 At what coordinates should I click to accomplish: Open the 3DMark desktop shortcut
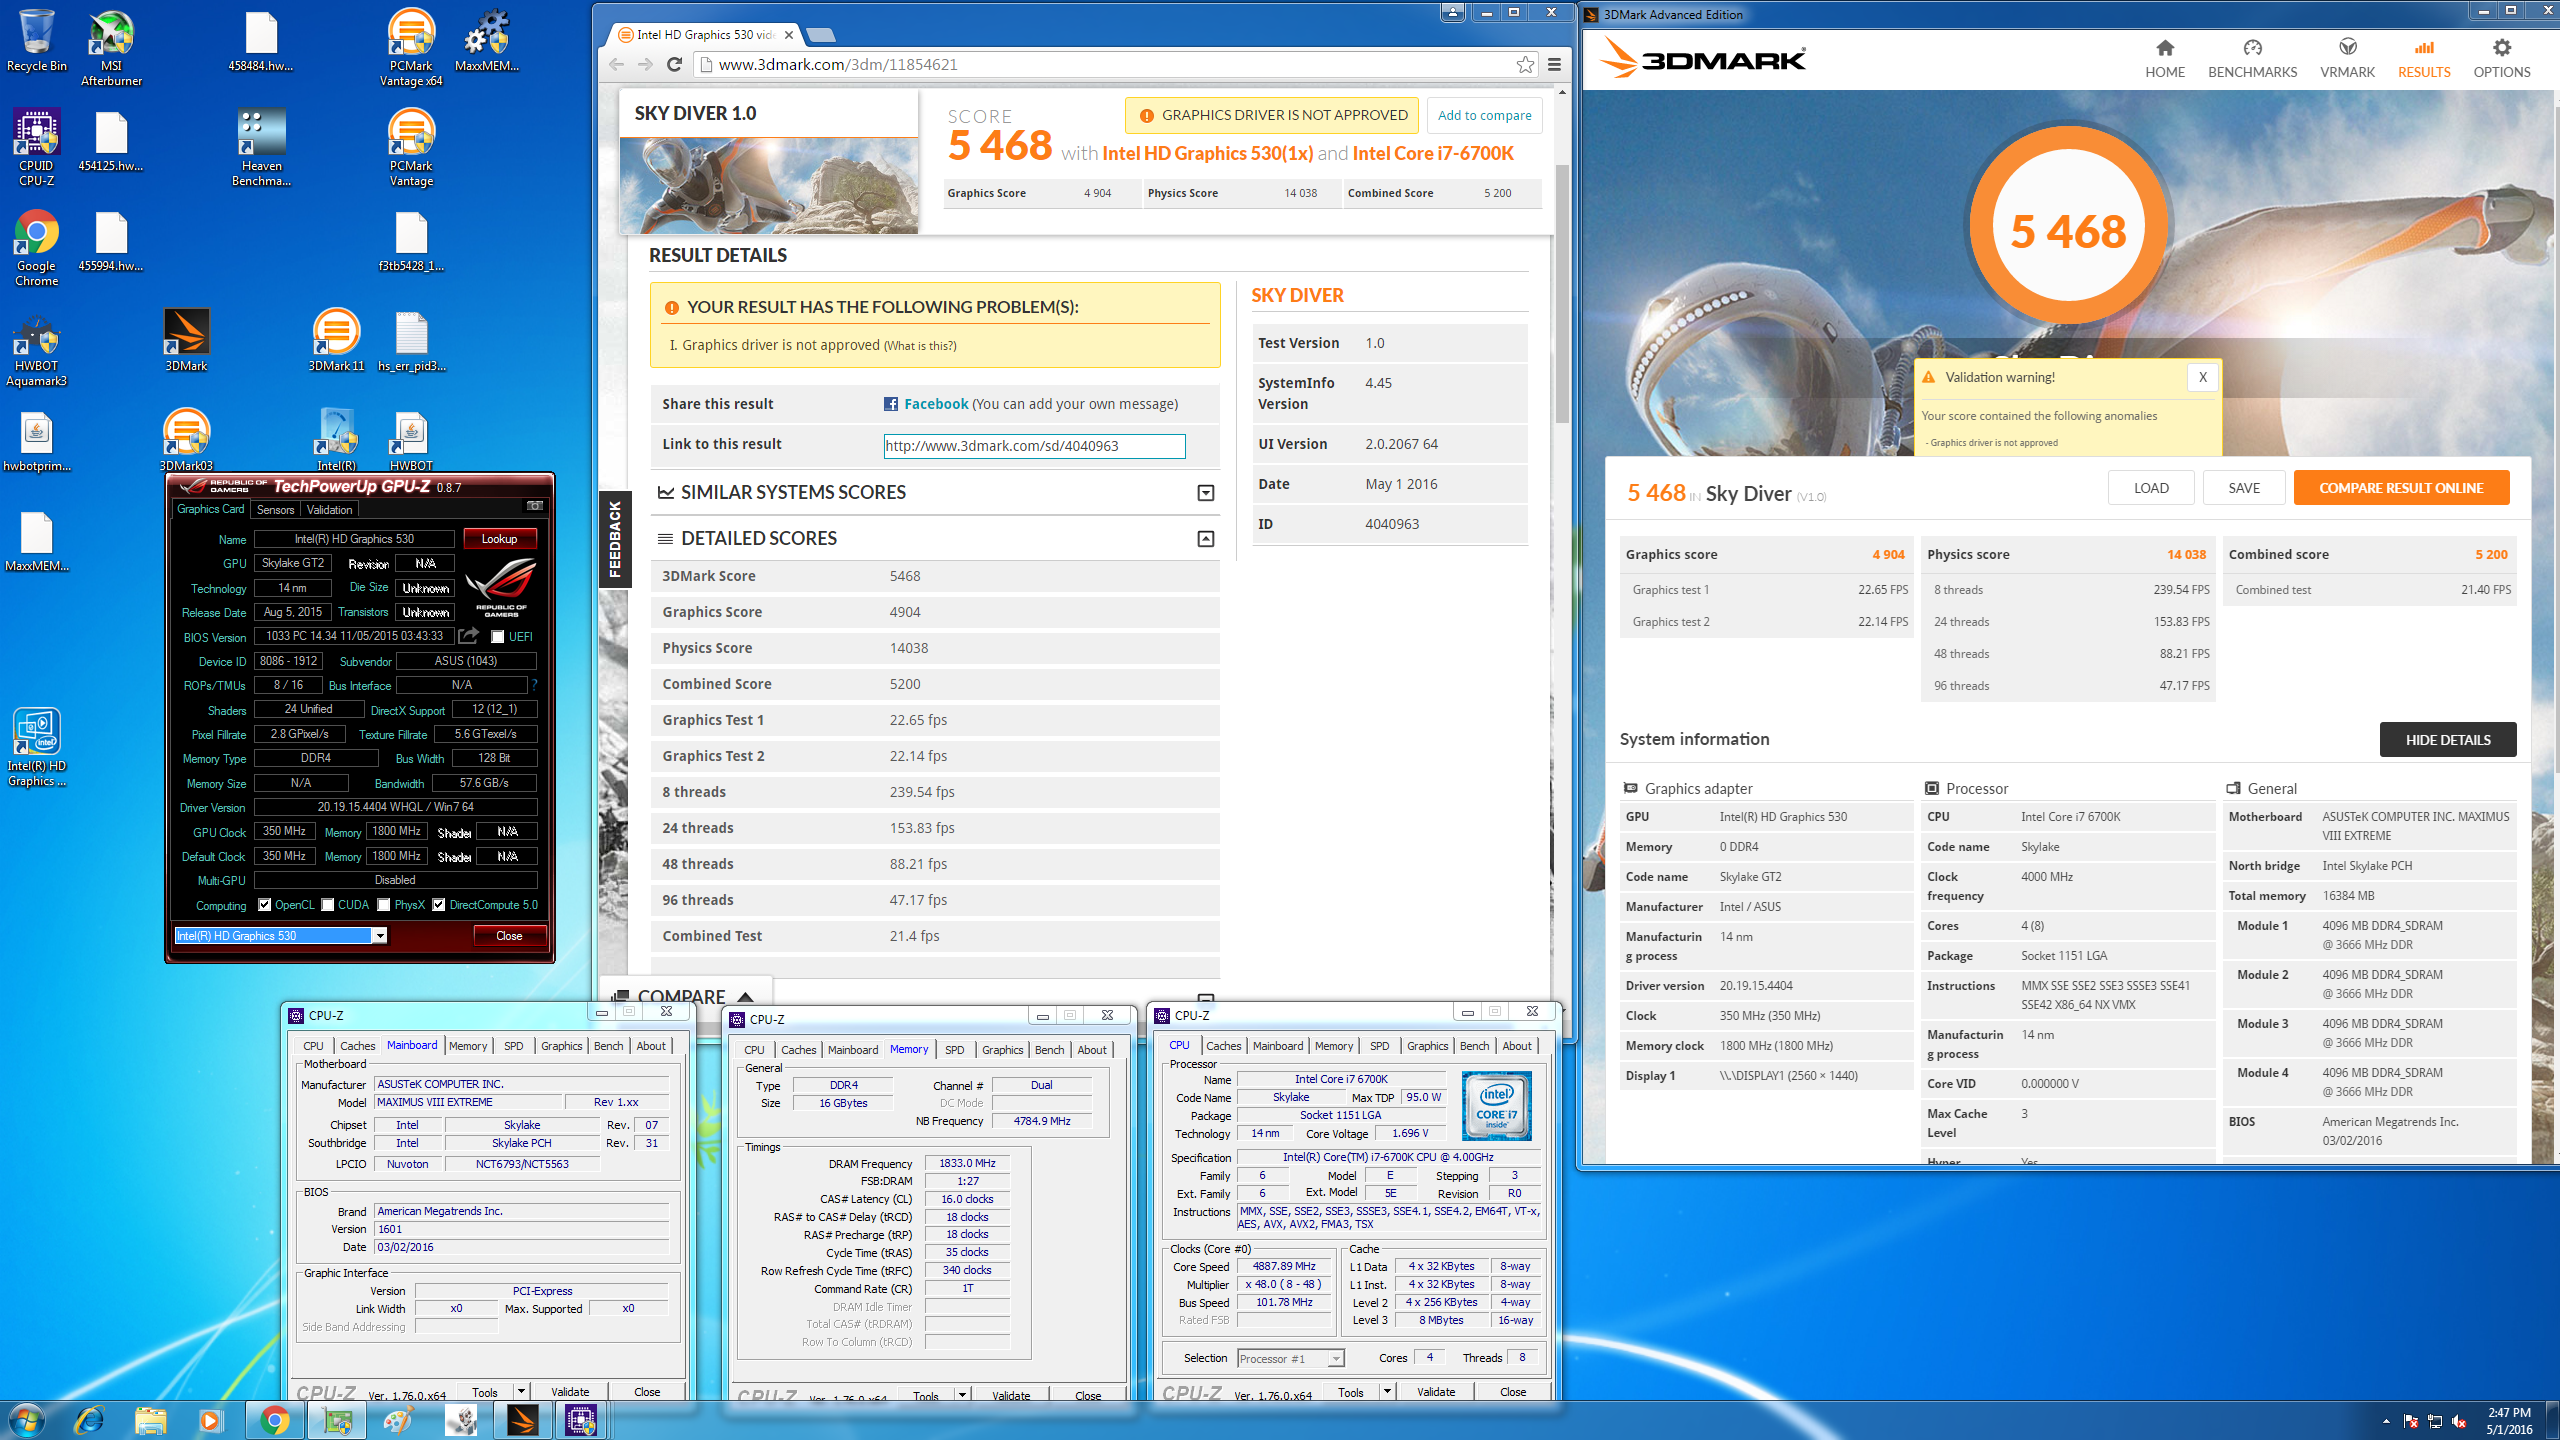point(186,340)
